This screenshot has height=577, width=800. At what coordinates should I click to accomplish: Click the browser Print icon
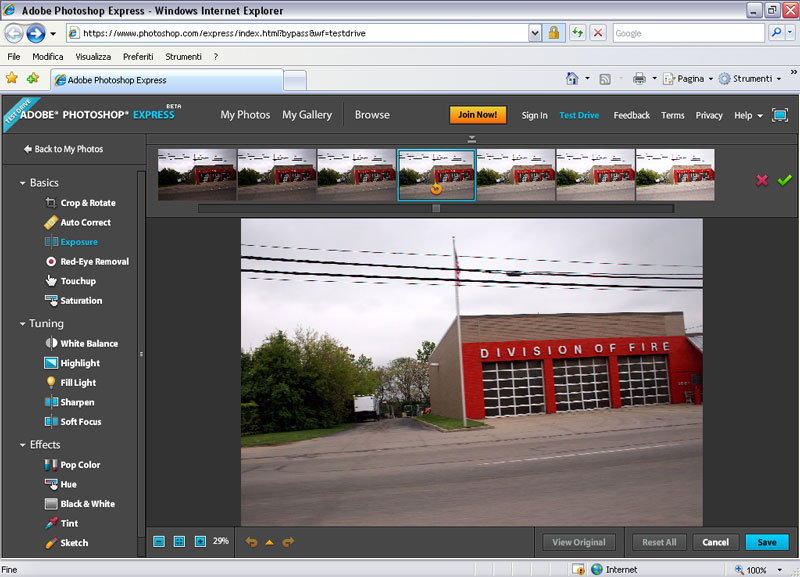pyautogui.click(x=639, y=79)
